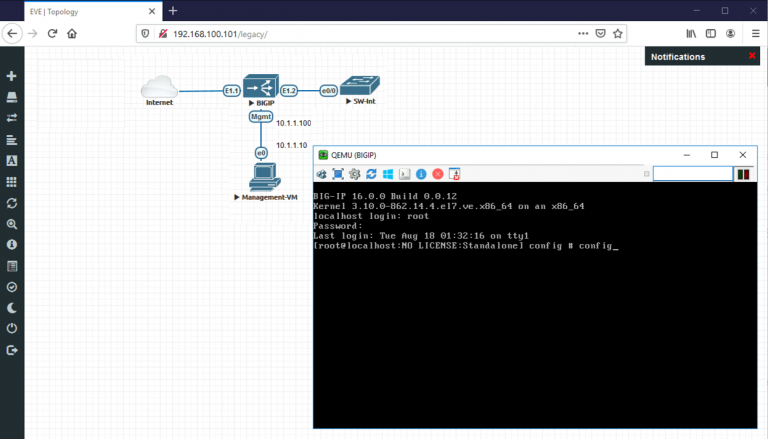This screenshot has width=768, height=439.
Task: Toggle QEMU fullscreen icon
Action: (x=338, y=174)
